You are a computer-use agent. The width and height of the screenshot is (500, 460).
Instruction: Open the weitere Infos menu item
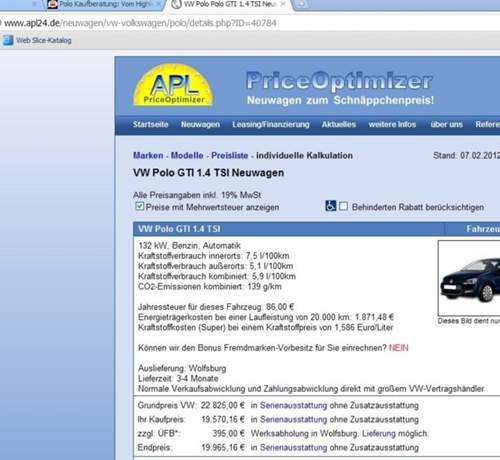[392, 124]
